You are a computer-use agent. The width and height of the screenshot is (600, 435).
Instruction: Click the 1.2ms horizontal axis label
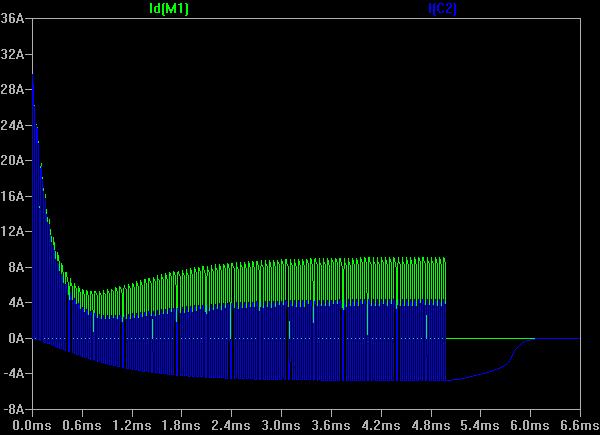point(132,425)
